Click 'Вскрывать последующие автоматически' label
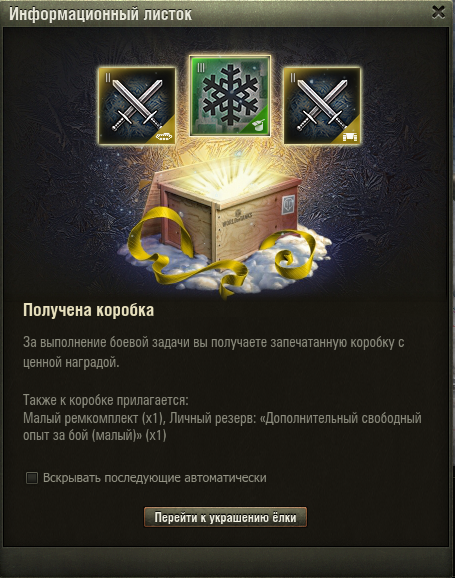The width and height of the screenshot is (455, 578). coord(154,478)
